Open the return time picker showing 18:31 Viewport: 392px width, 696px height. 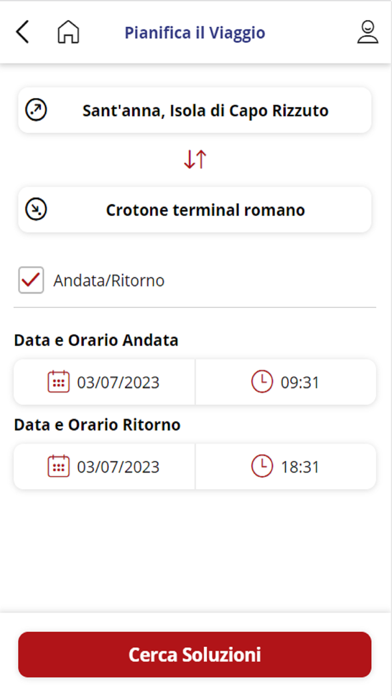click(286, 467)
